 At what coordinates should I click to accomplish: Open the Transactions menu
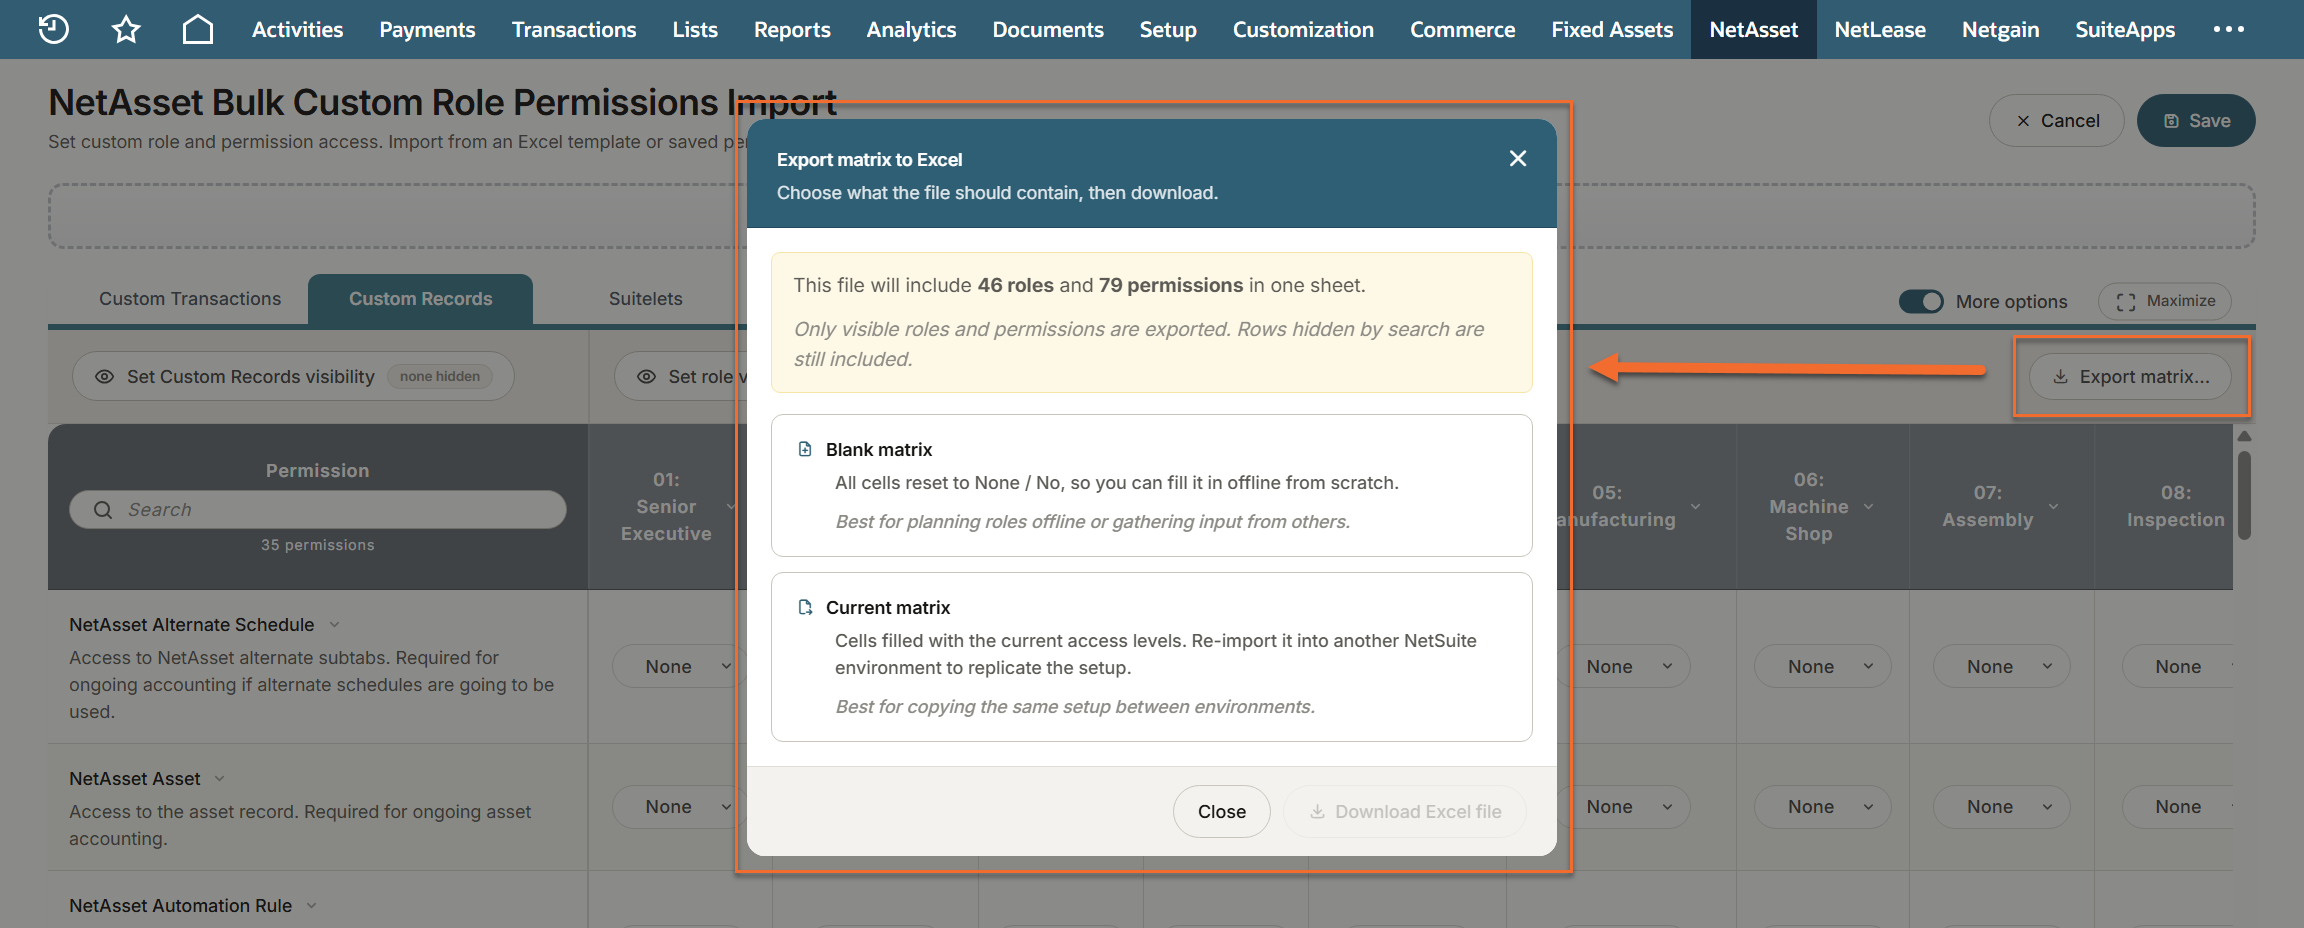(x=574, y=29)
